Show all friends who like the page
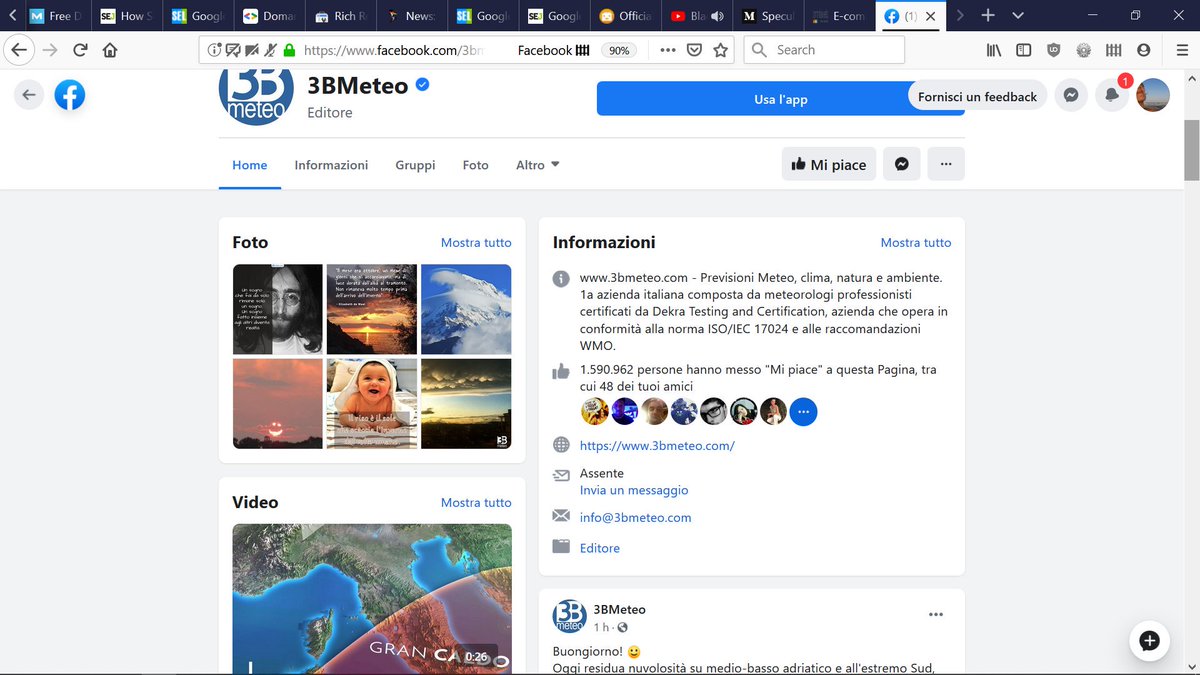The image size is (1200, 675). [x=803, y=411]
